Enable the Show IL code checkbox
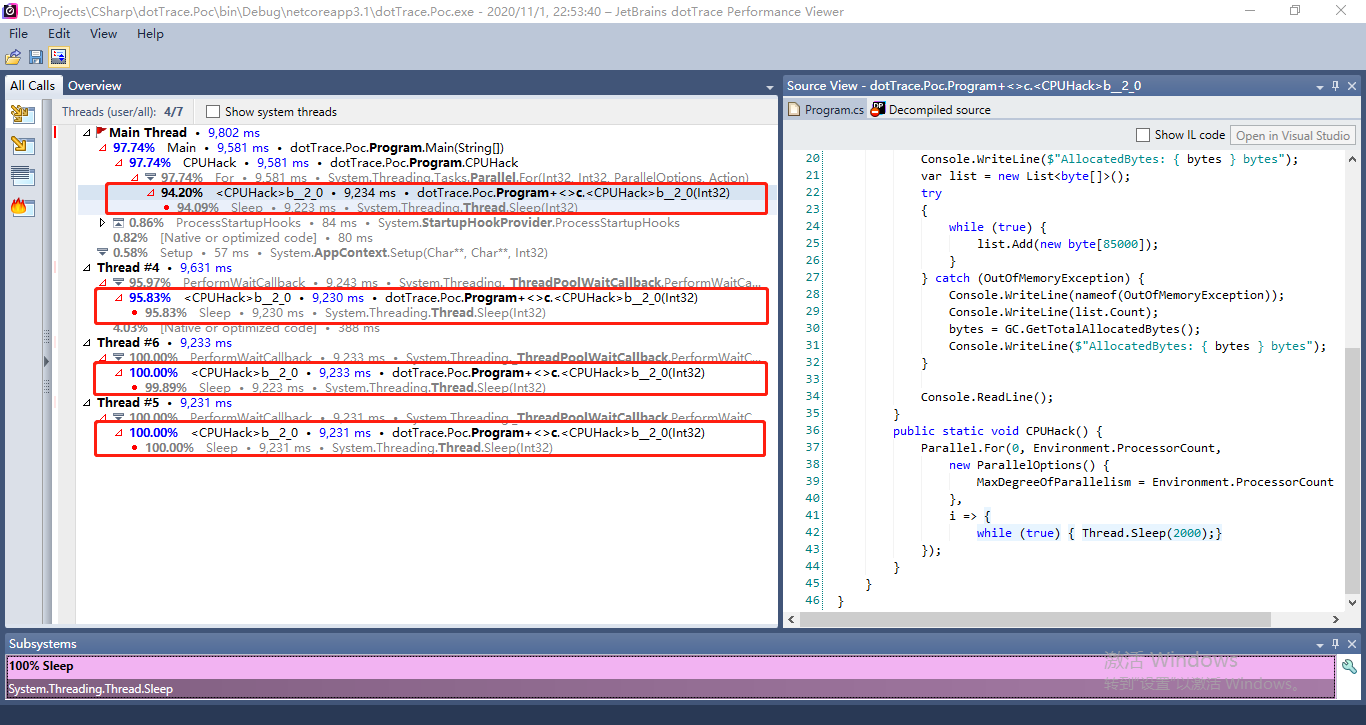 [1142, 135]
